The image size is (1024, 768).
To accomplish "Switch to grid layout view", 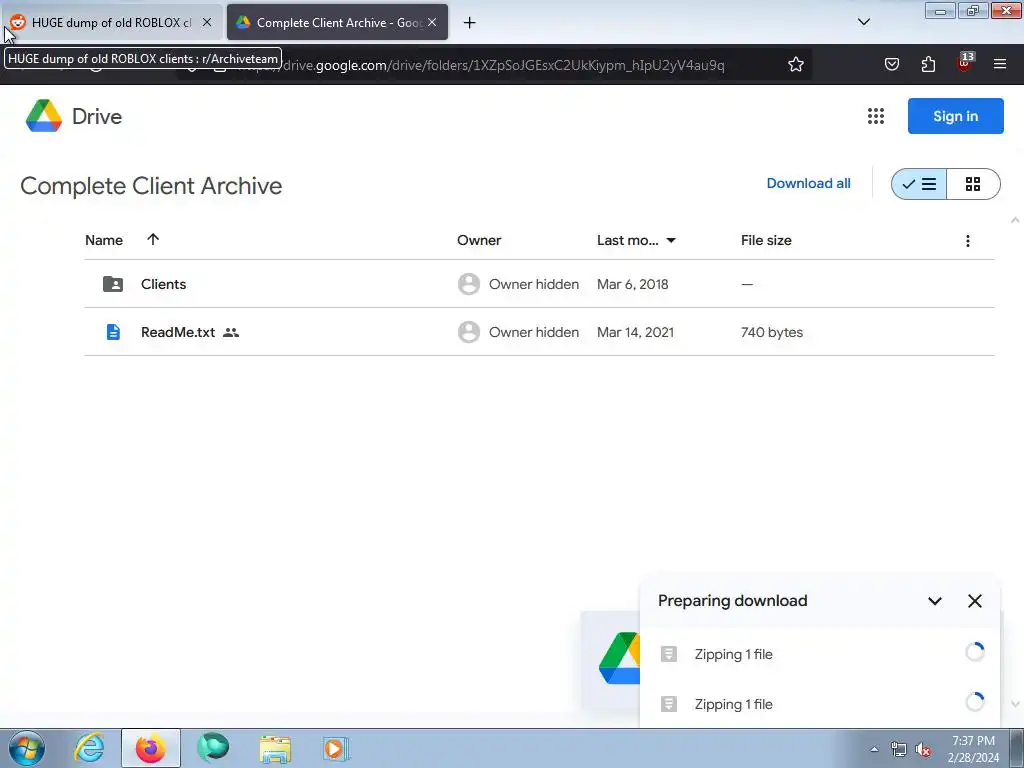I will tap(973, 184).
